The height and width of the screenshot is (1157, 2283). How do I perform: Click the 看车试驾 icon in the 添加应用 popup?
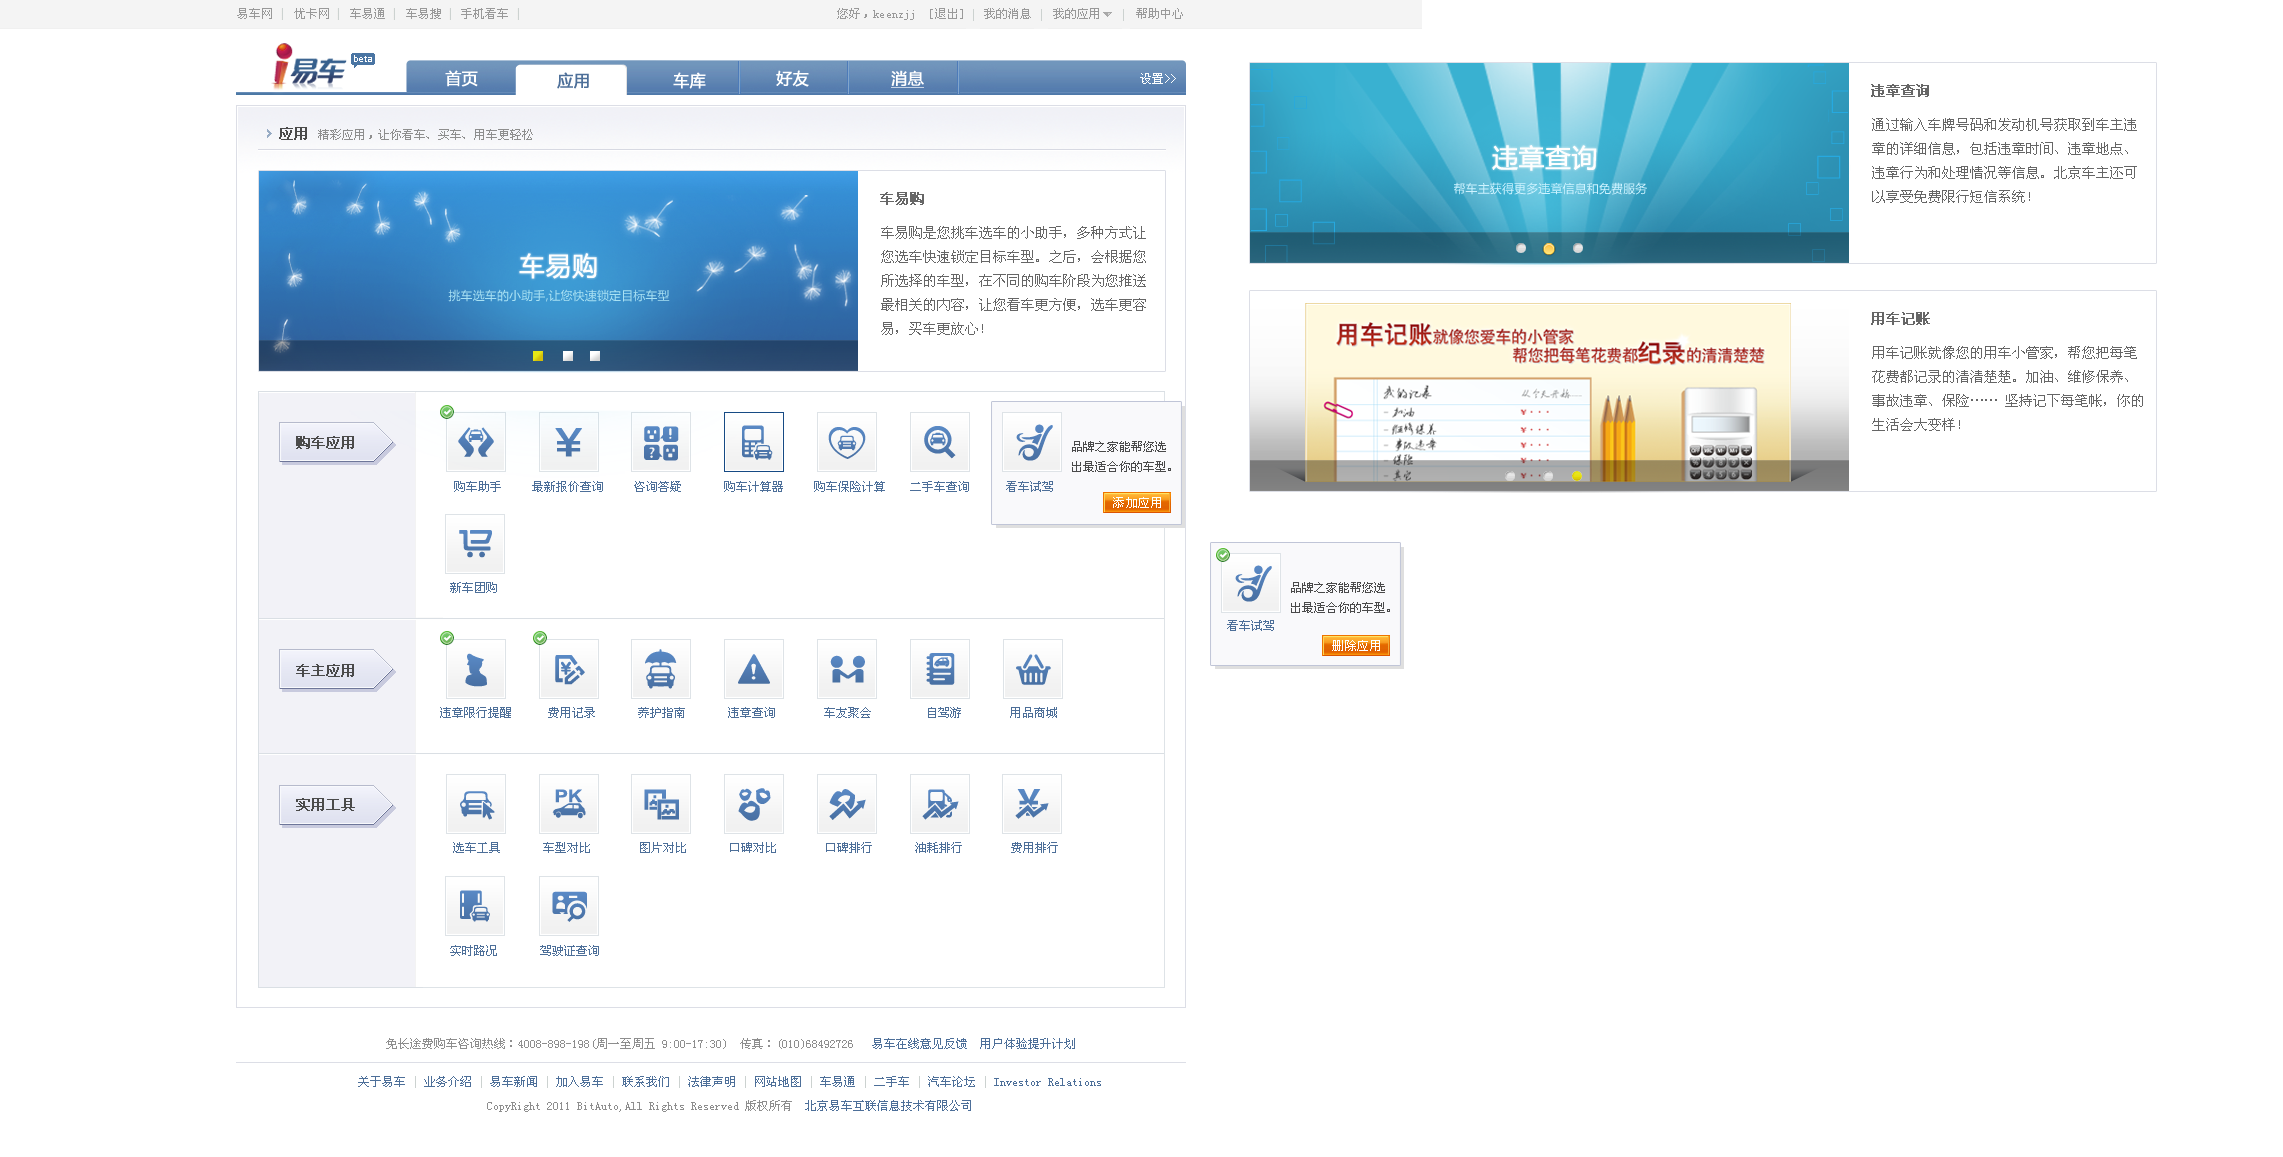click(1031, 442)
